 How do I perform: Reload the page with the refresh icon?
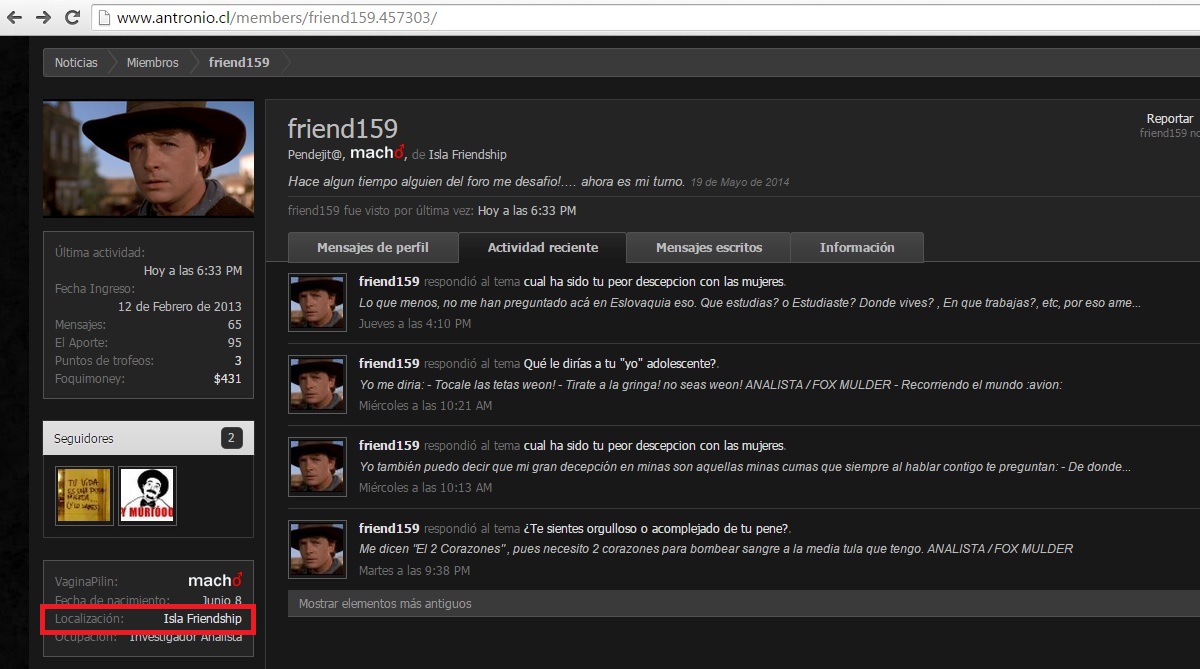click(x=72, y=17)
